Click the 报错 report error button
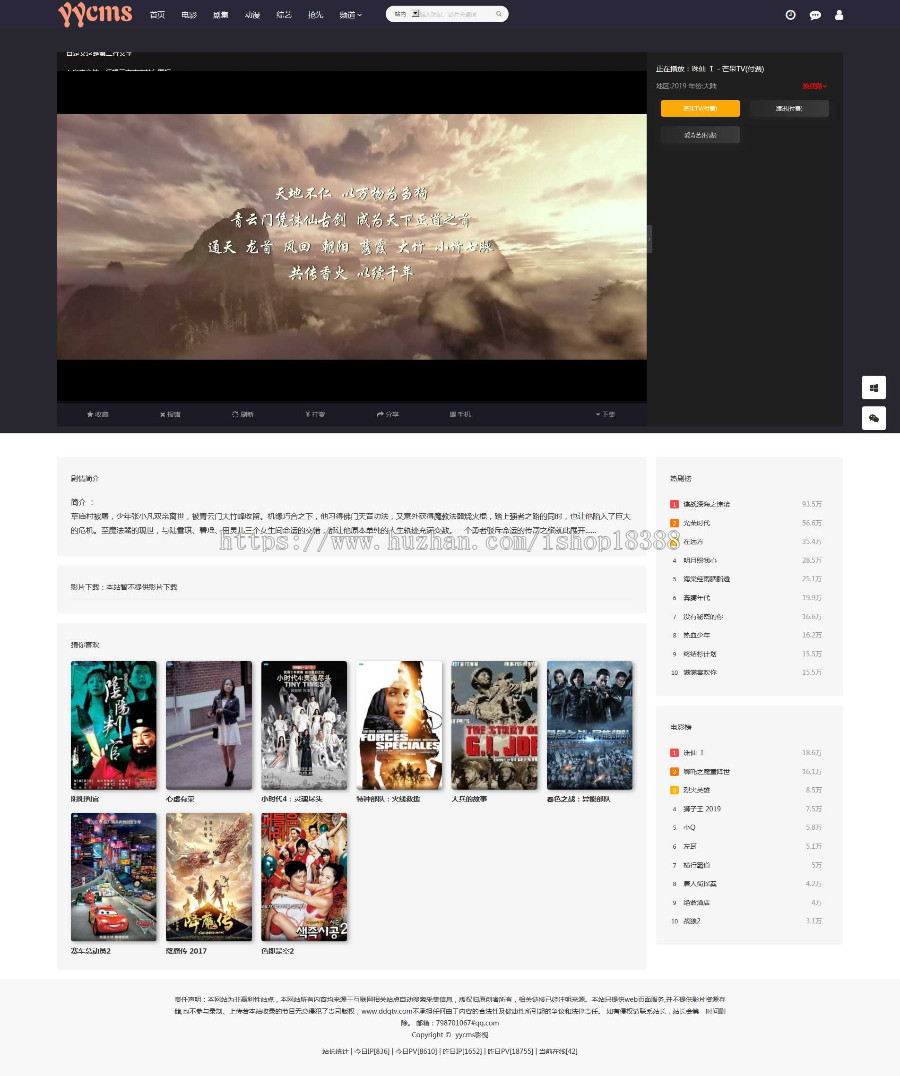The width and height of the screenshot is (900, 1076). [170, 414]
